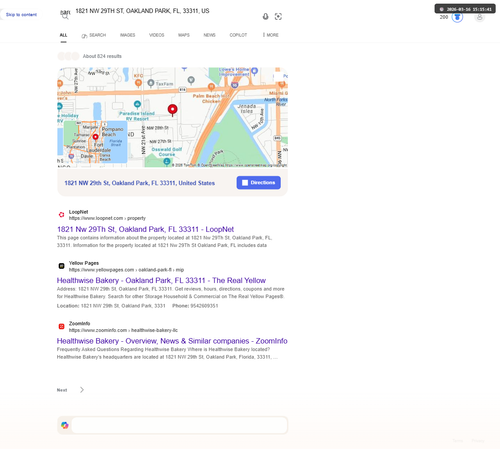
Task: Click the Palm Beach Chicken marker
Action: coord(211,87)
